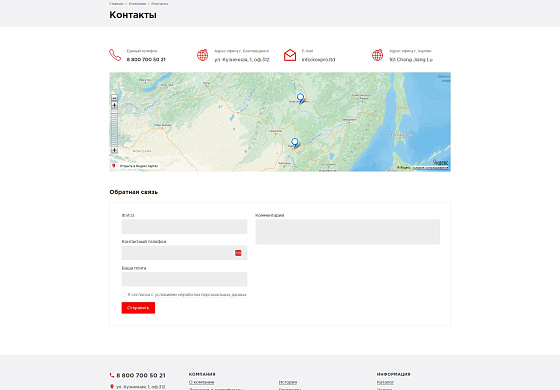Select the lower blue map pin near Харбин
The image size is (560, 390).
295,142
